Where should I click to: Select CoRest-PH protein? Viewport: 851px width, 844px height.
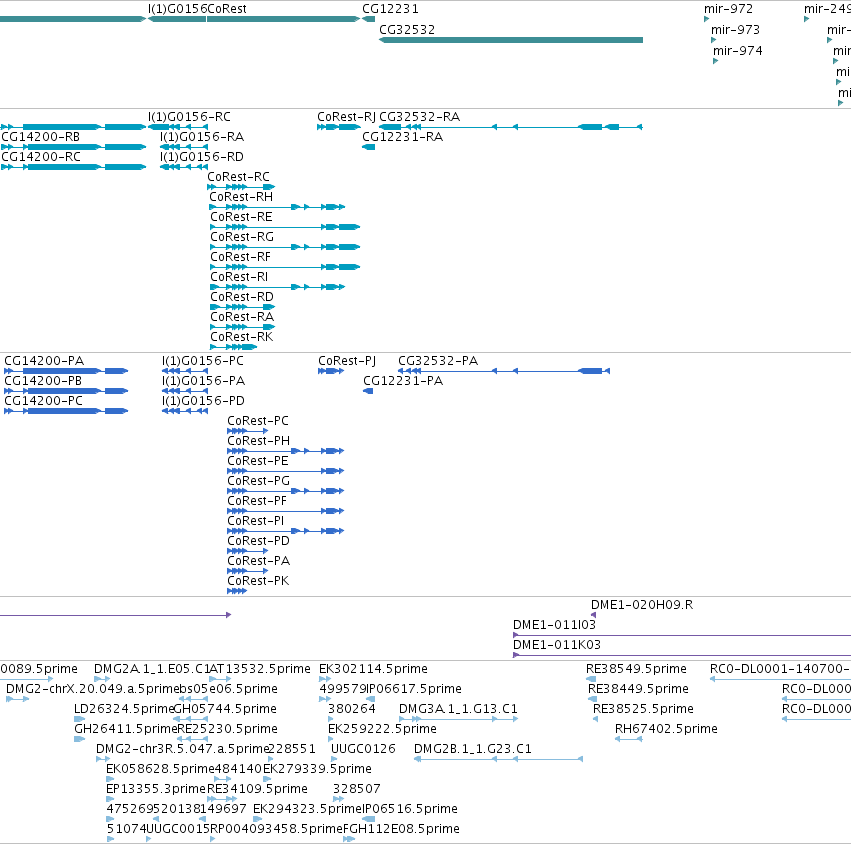pos(285,452)
